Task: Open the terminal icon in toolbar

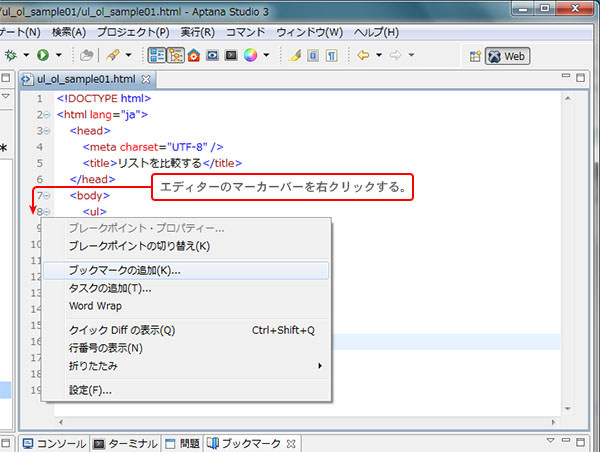Action: 231,55
